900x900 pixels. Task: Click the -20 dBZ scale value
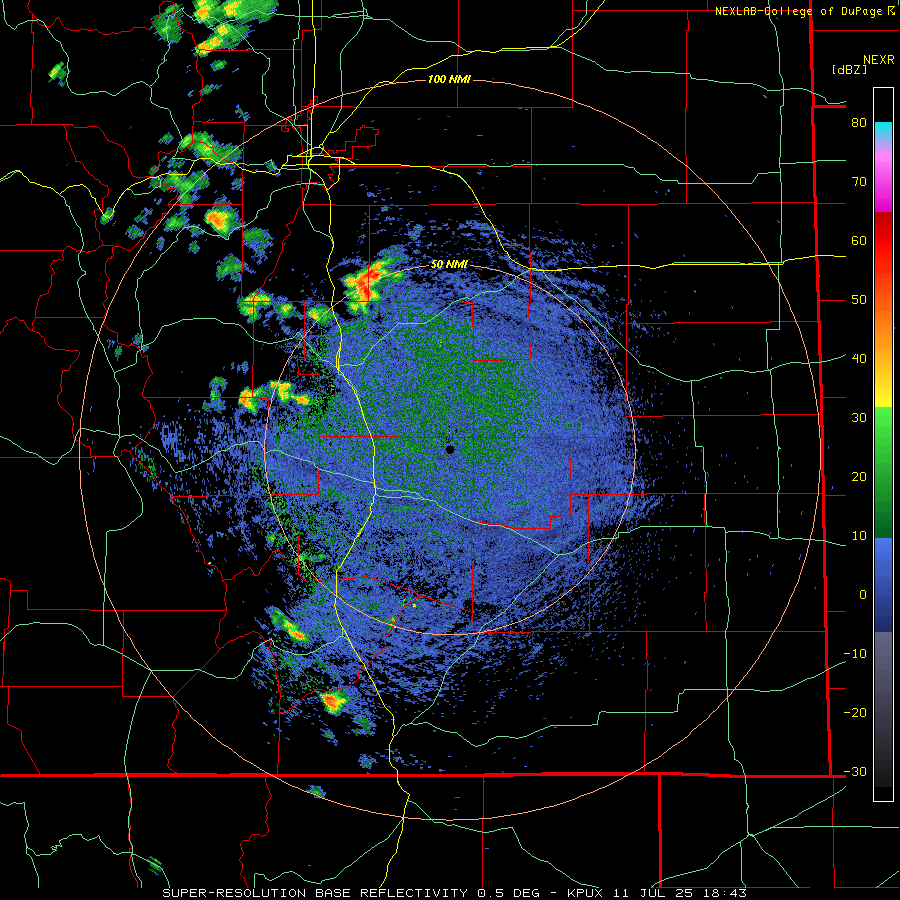[x=855, y=713]
